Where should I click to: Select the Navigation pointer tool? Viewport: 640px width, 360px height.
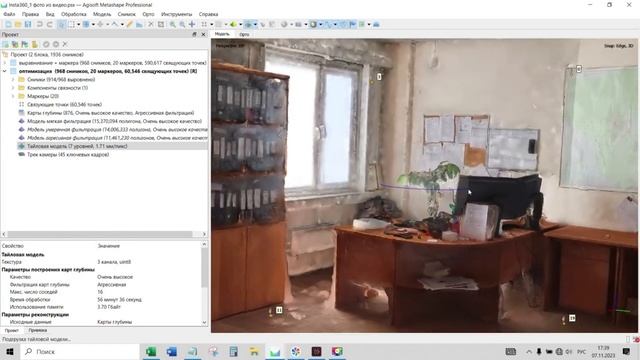[x=61, y=24]
